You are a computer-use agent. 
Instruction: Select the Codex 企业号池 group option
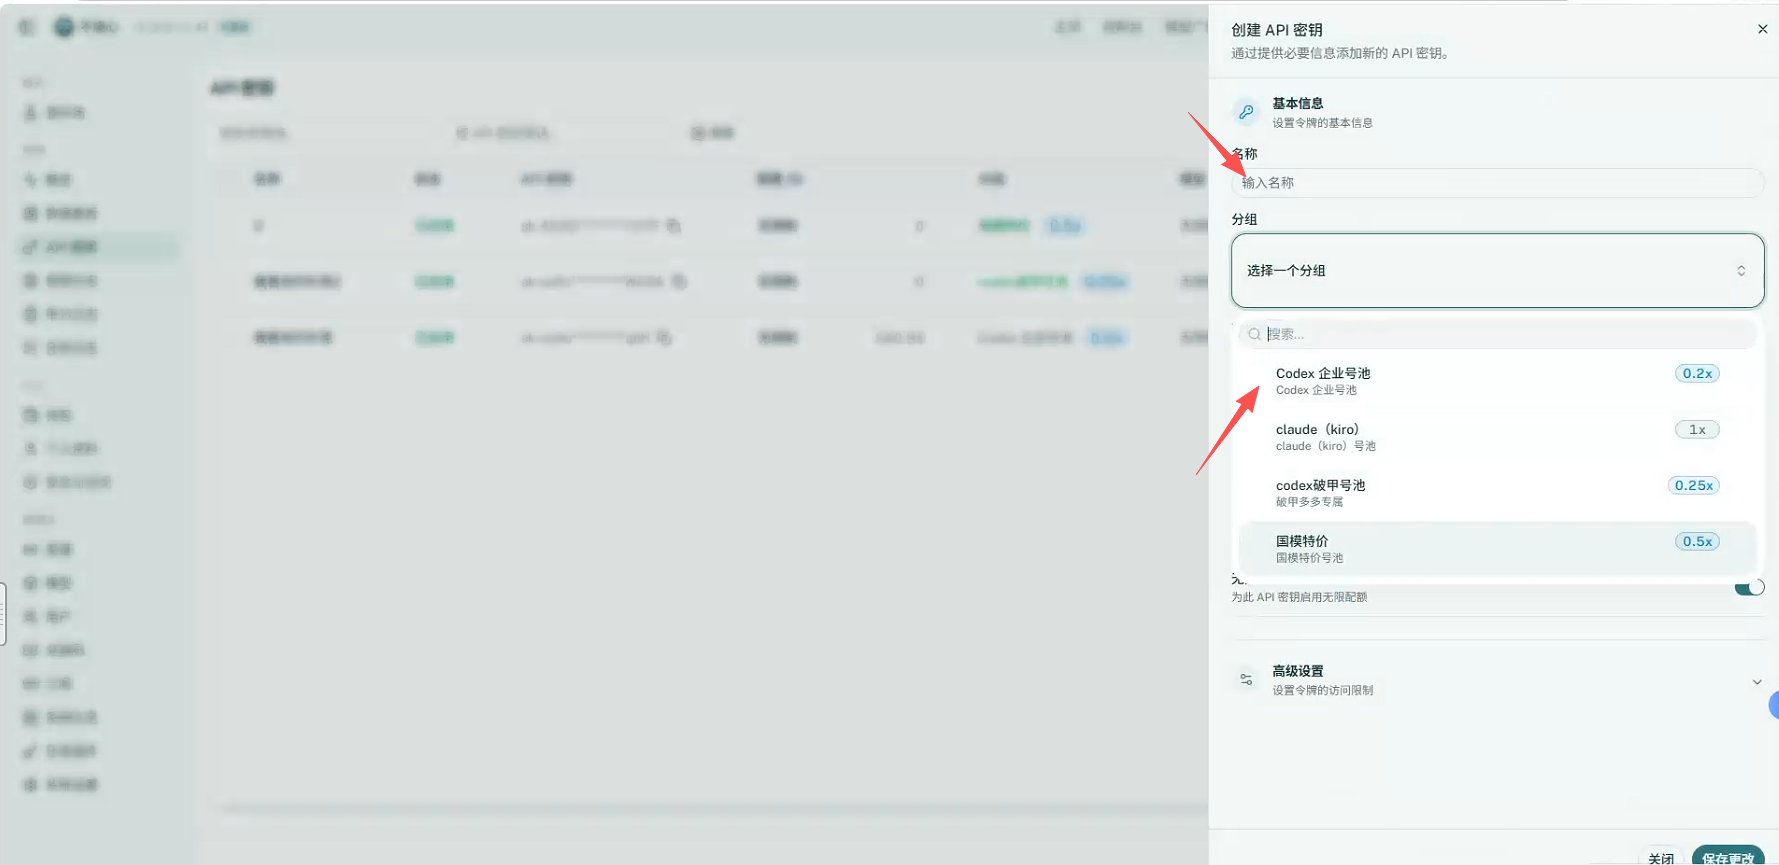click(1497, 381)
